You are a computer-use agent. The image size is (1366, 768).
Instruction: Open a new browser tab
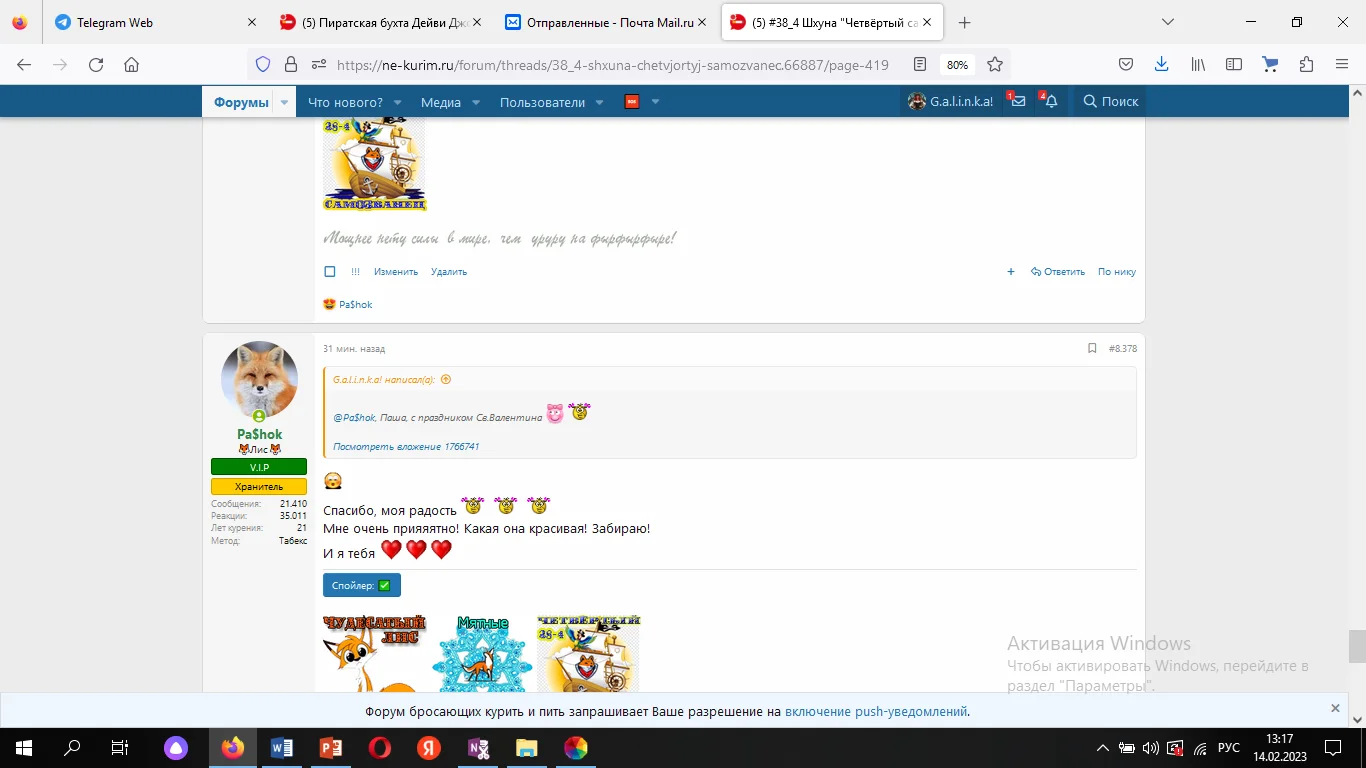click(x=964, y=22)
